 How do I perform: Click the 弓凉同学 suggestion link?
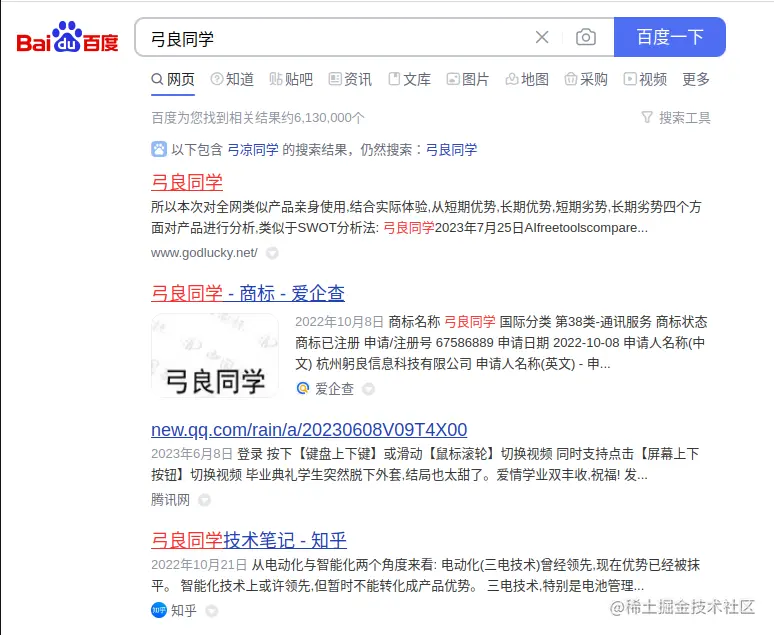point(253,150)
